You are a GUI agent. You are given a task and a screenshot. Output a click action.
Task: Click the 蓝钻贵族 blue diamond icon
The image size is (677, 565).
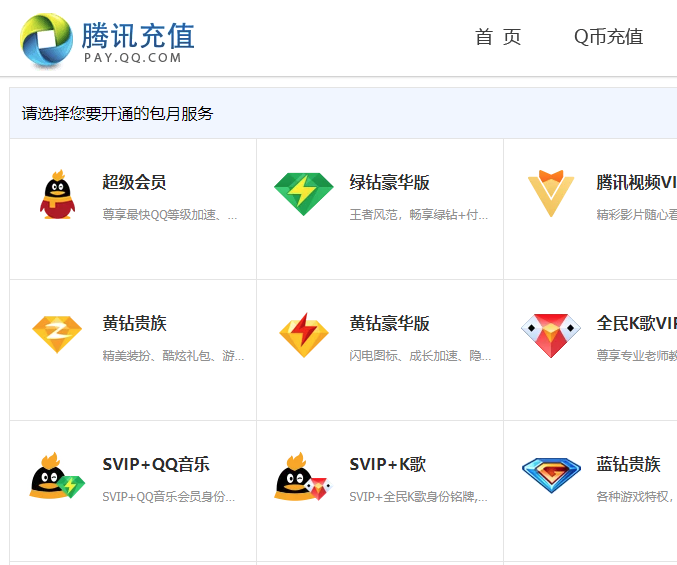tap(551, 476)
